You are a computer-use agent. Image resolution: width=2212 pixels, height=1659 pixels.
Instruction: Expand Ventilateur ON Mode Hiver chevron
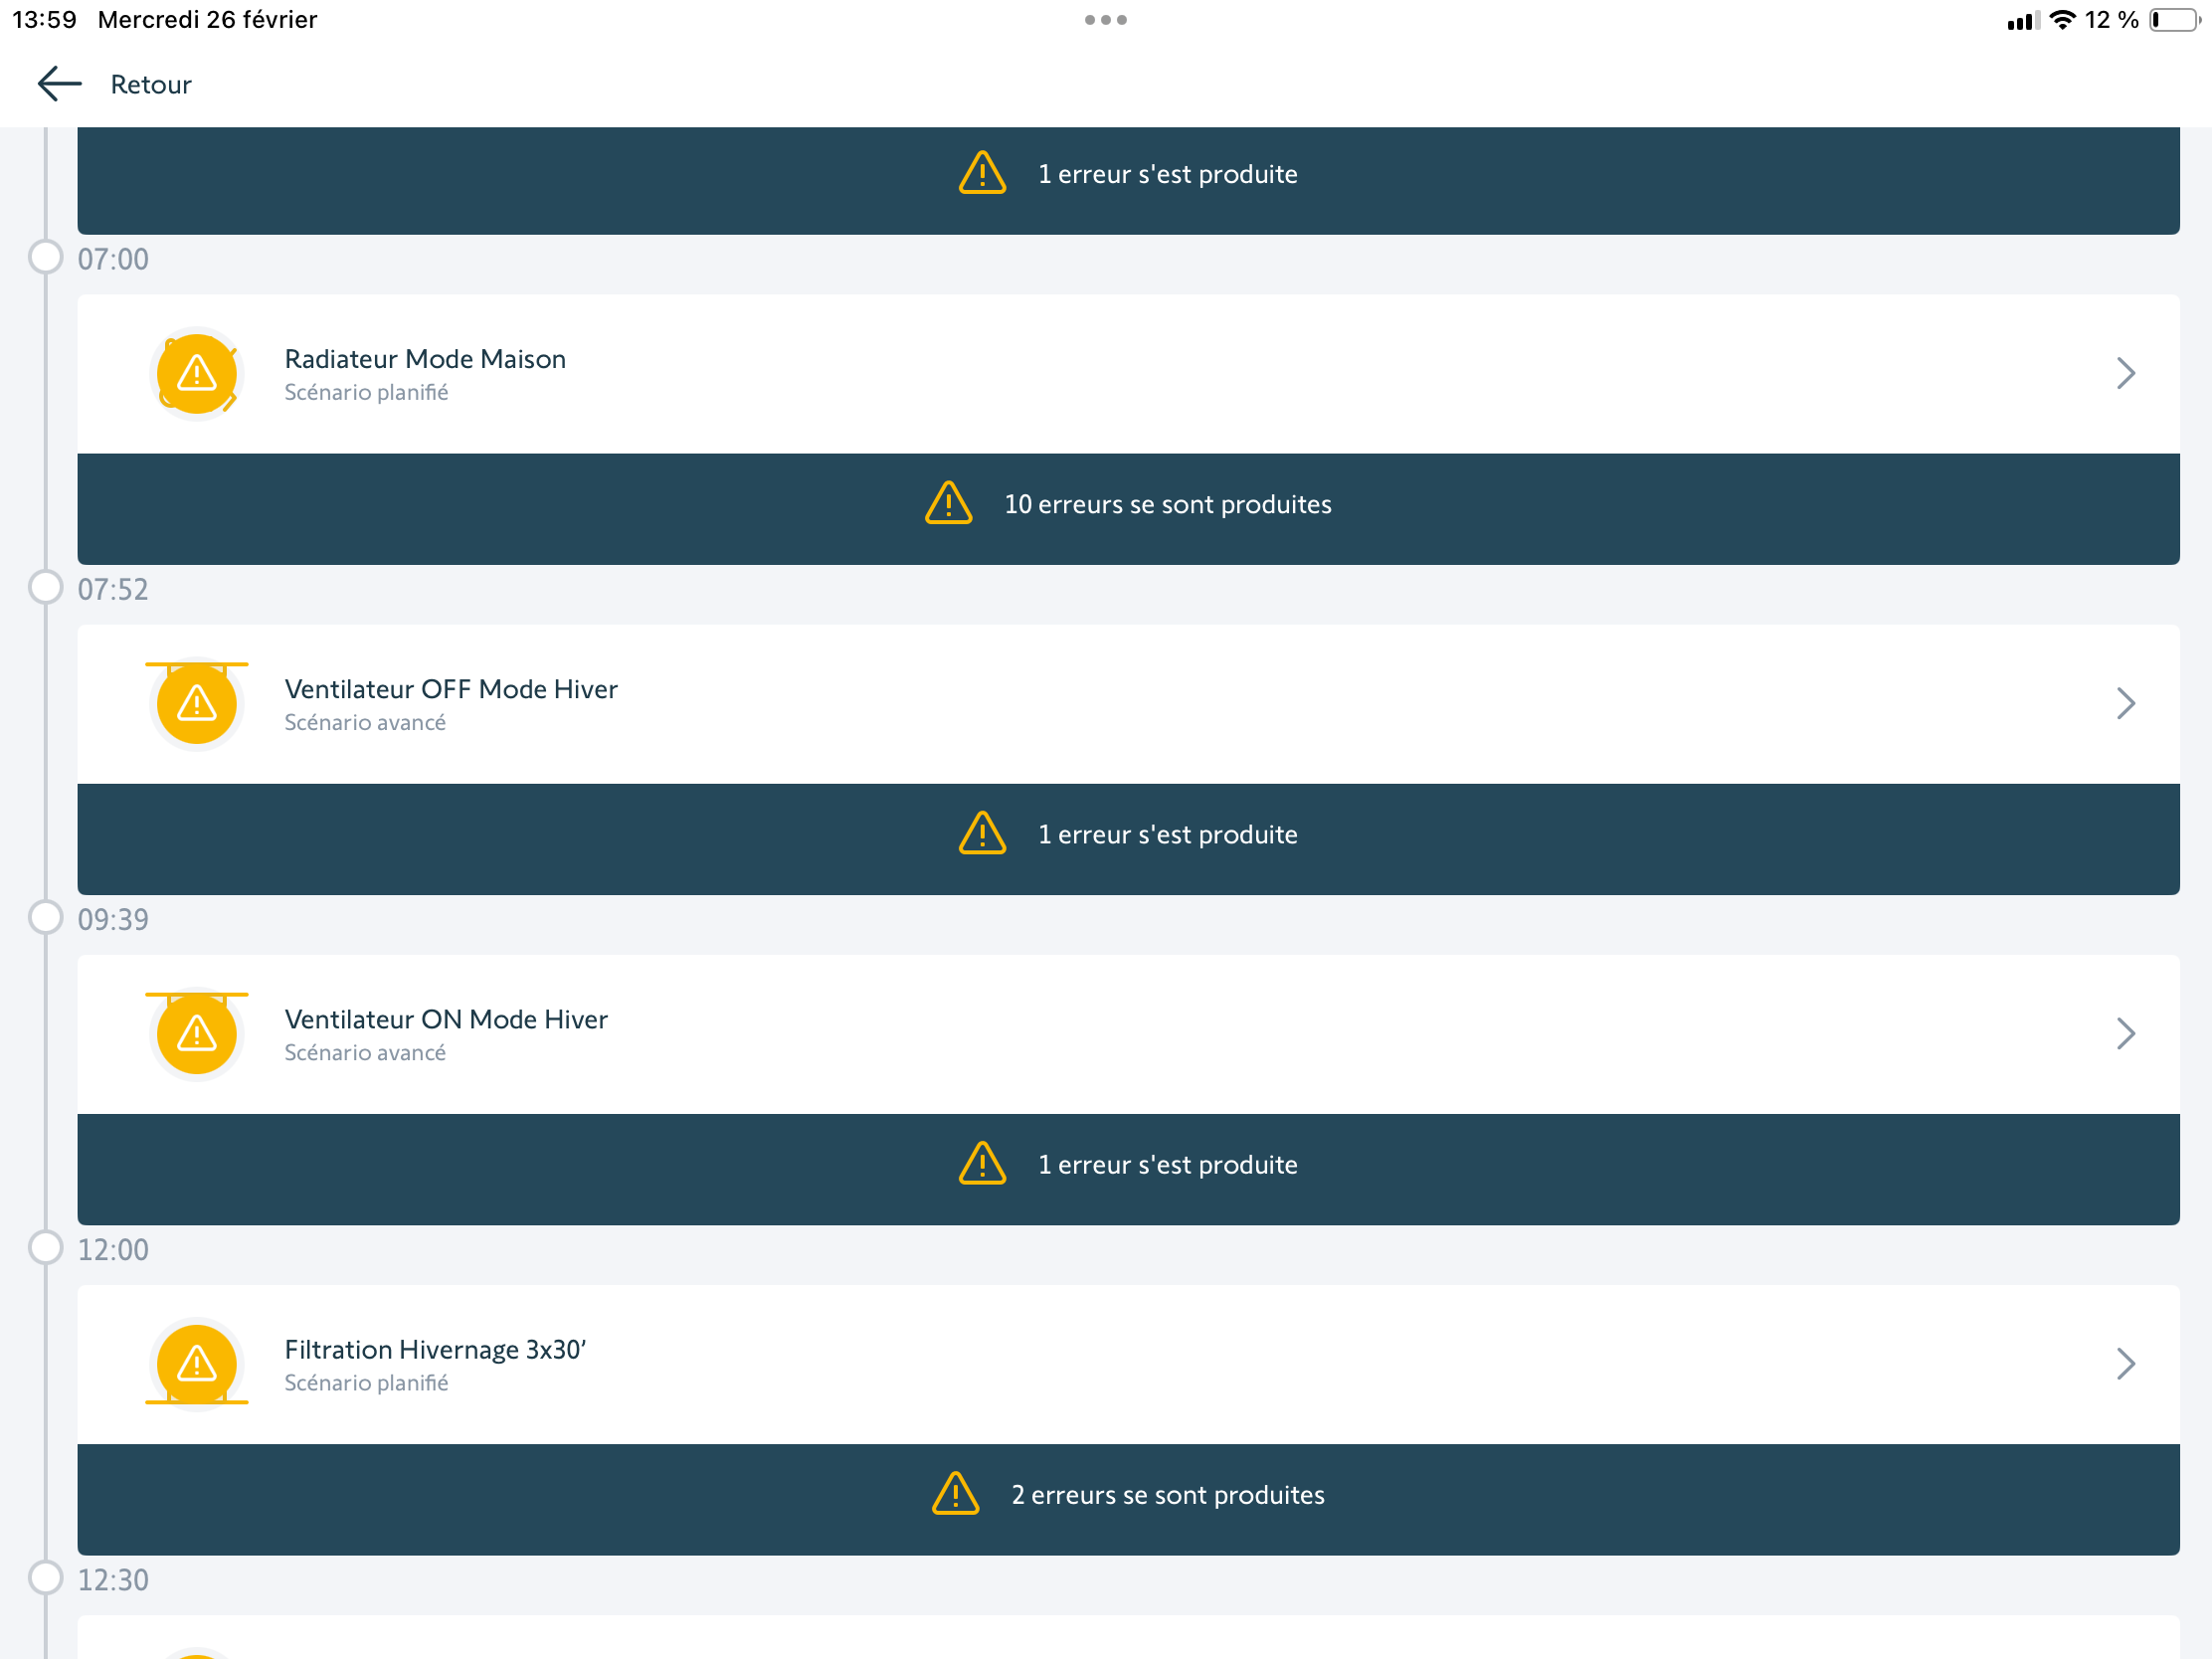tap(2125, 1034)
